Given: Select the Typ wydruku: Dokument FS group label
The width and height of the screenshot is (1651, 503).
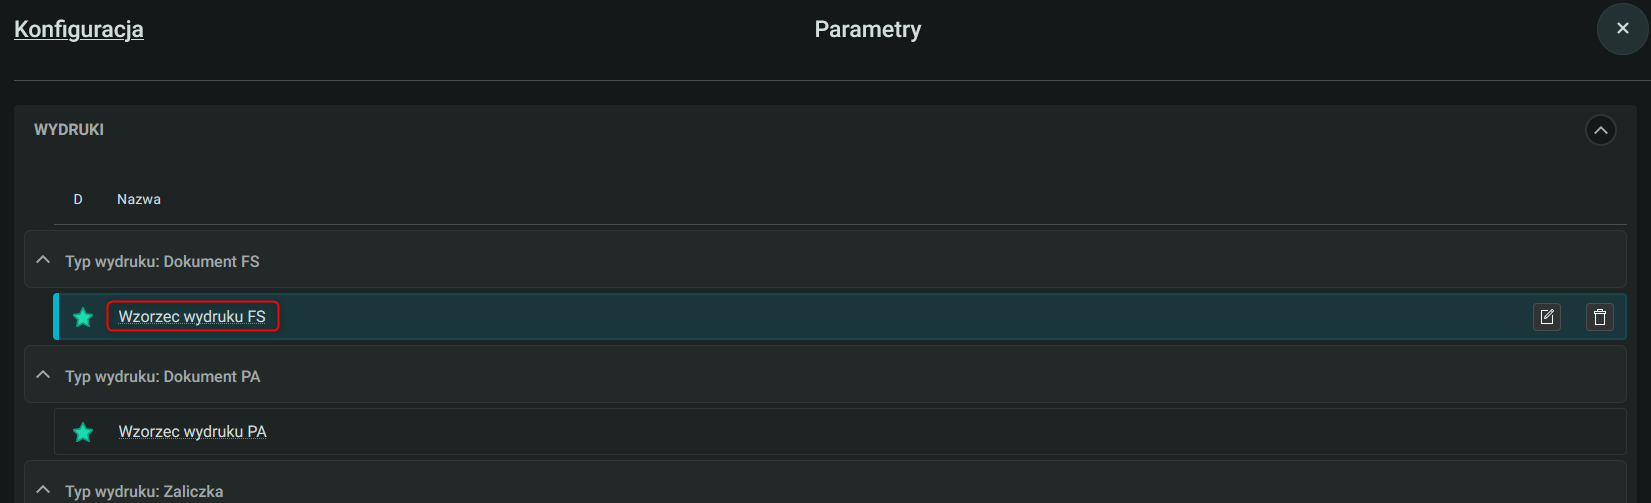Looking at the screenshot, I should (x=162, y=262).
